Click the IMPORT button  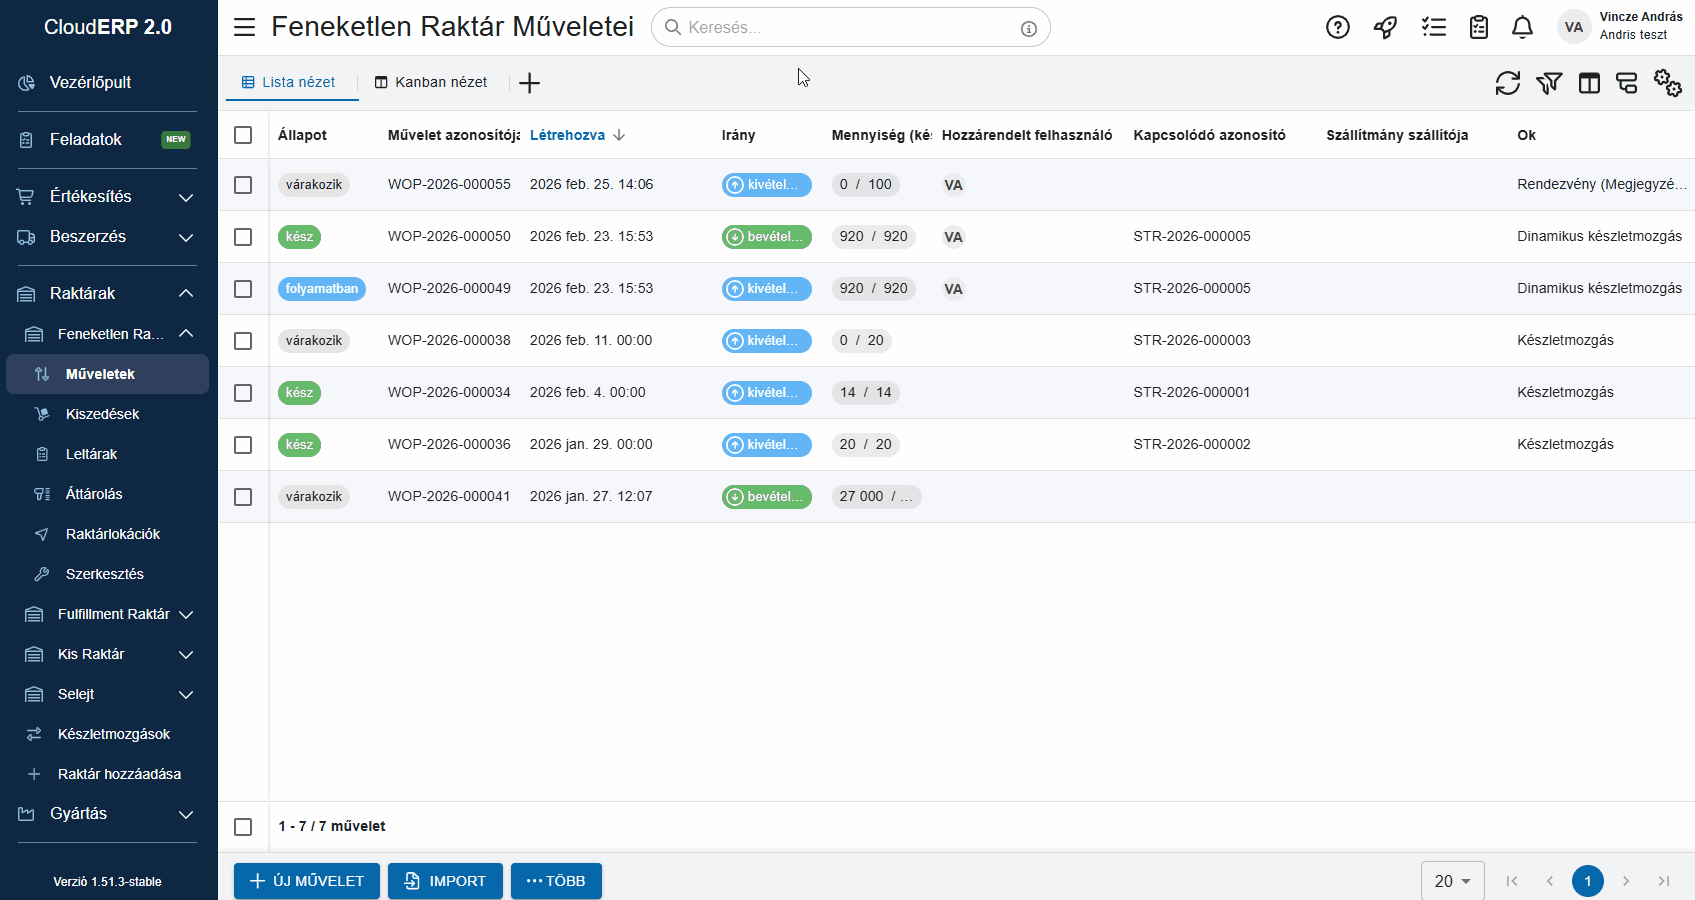click(x=445, y=881)
